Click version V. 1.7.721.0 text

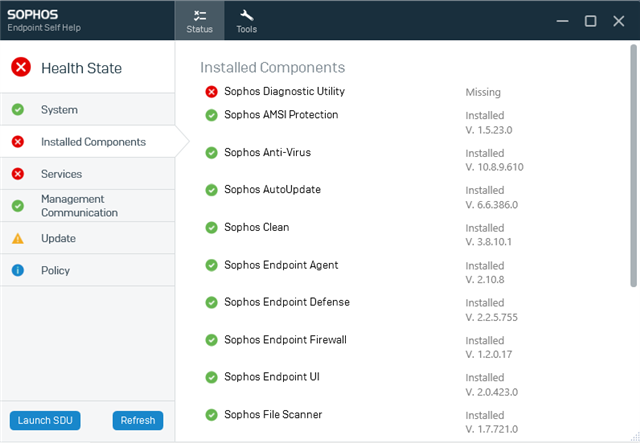coord(491,429)
